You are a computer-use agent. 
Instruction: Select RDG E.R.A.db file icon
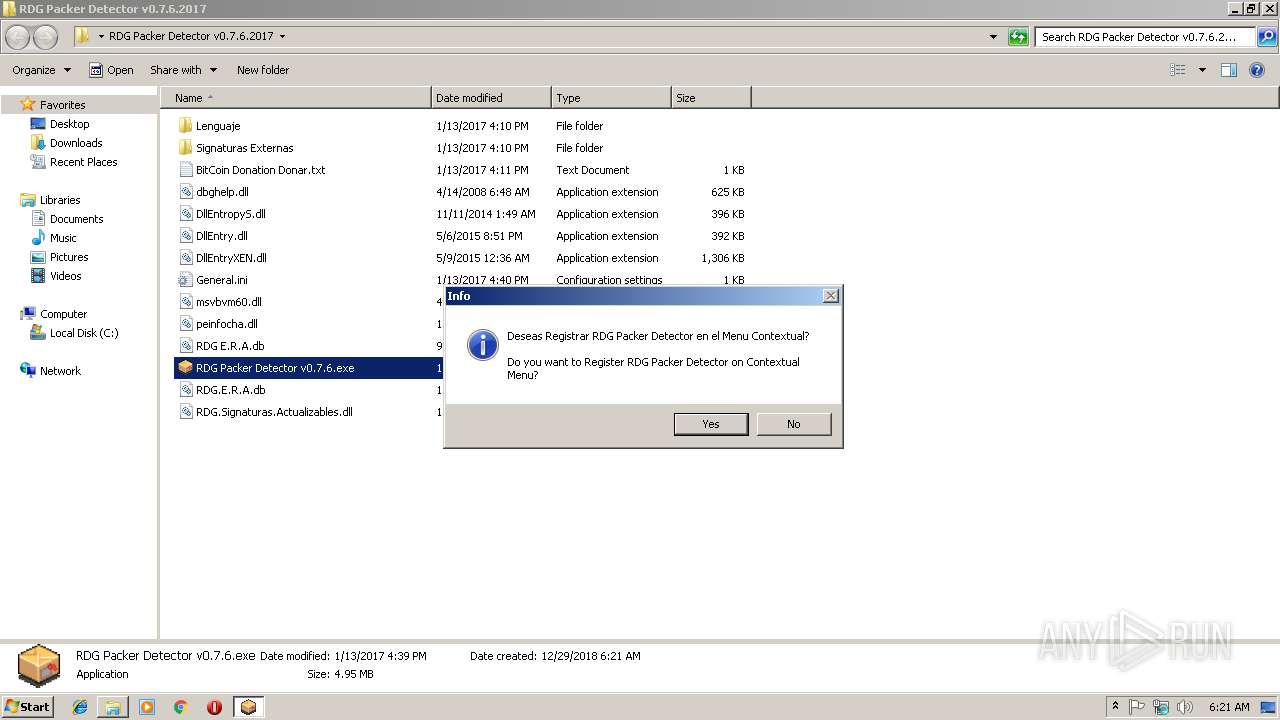(185, 346)
